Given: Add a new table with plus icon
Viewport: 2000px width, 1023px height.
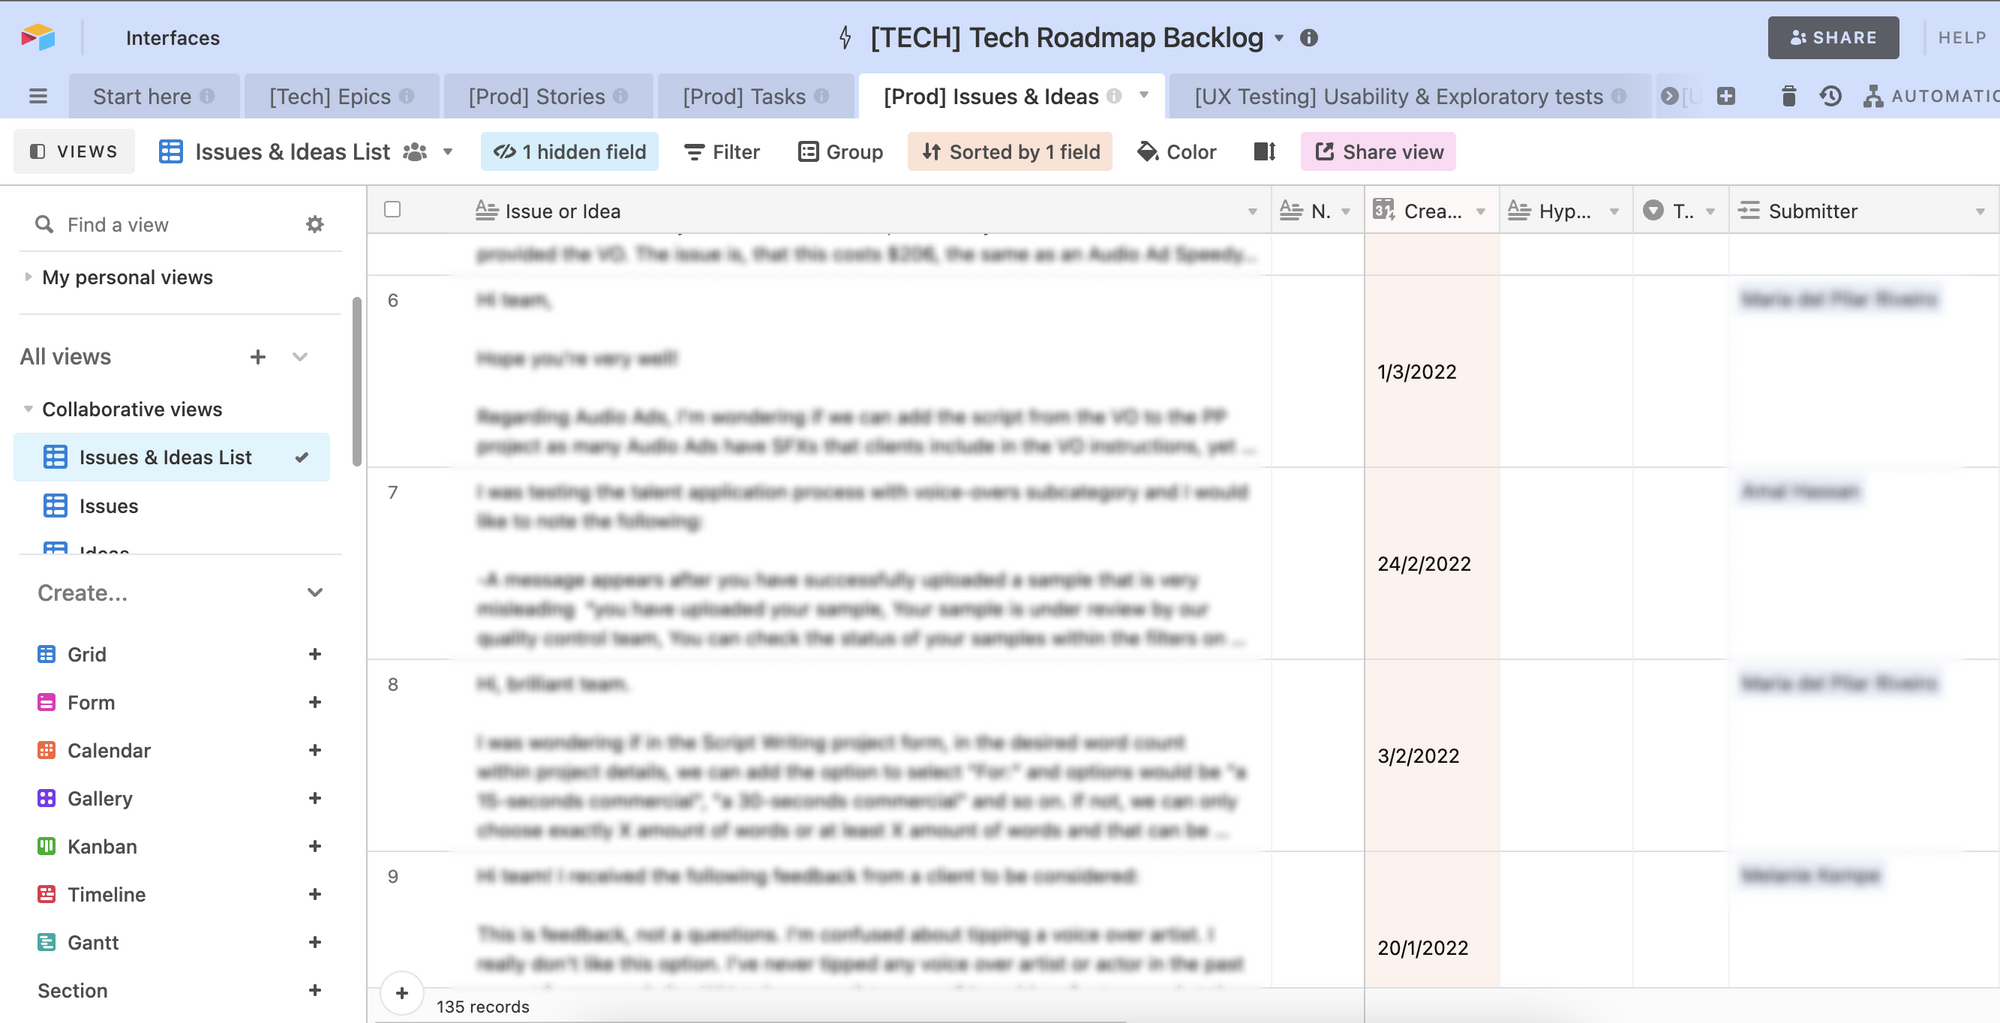Looking at the screenshot, I should click(x=1726, y=96).
